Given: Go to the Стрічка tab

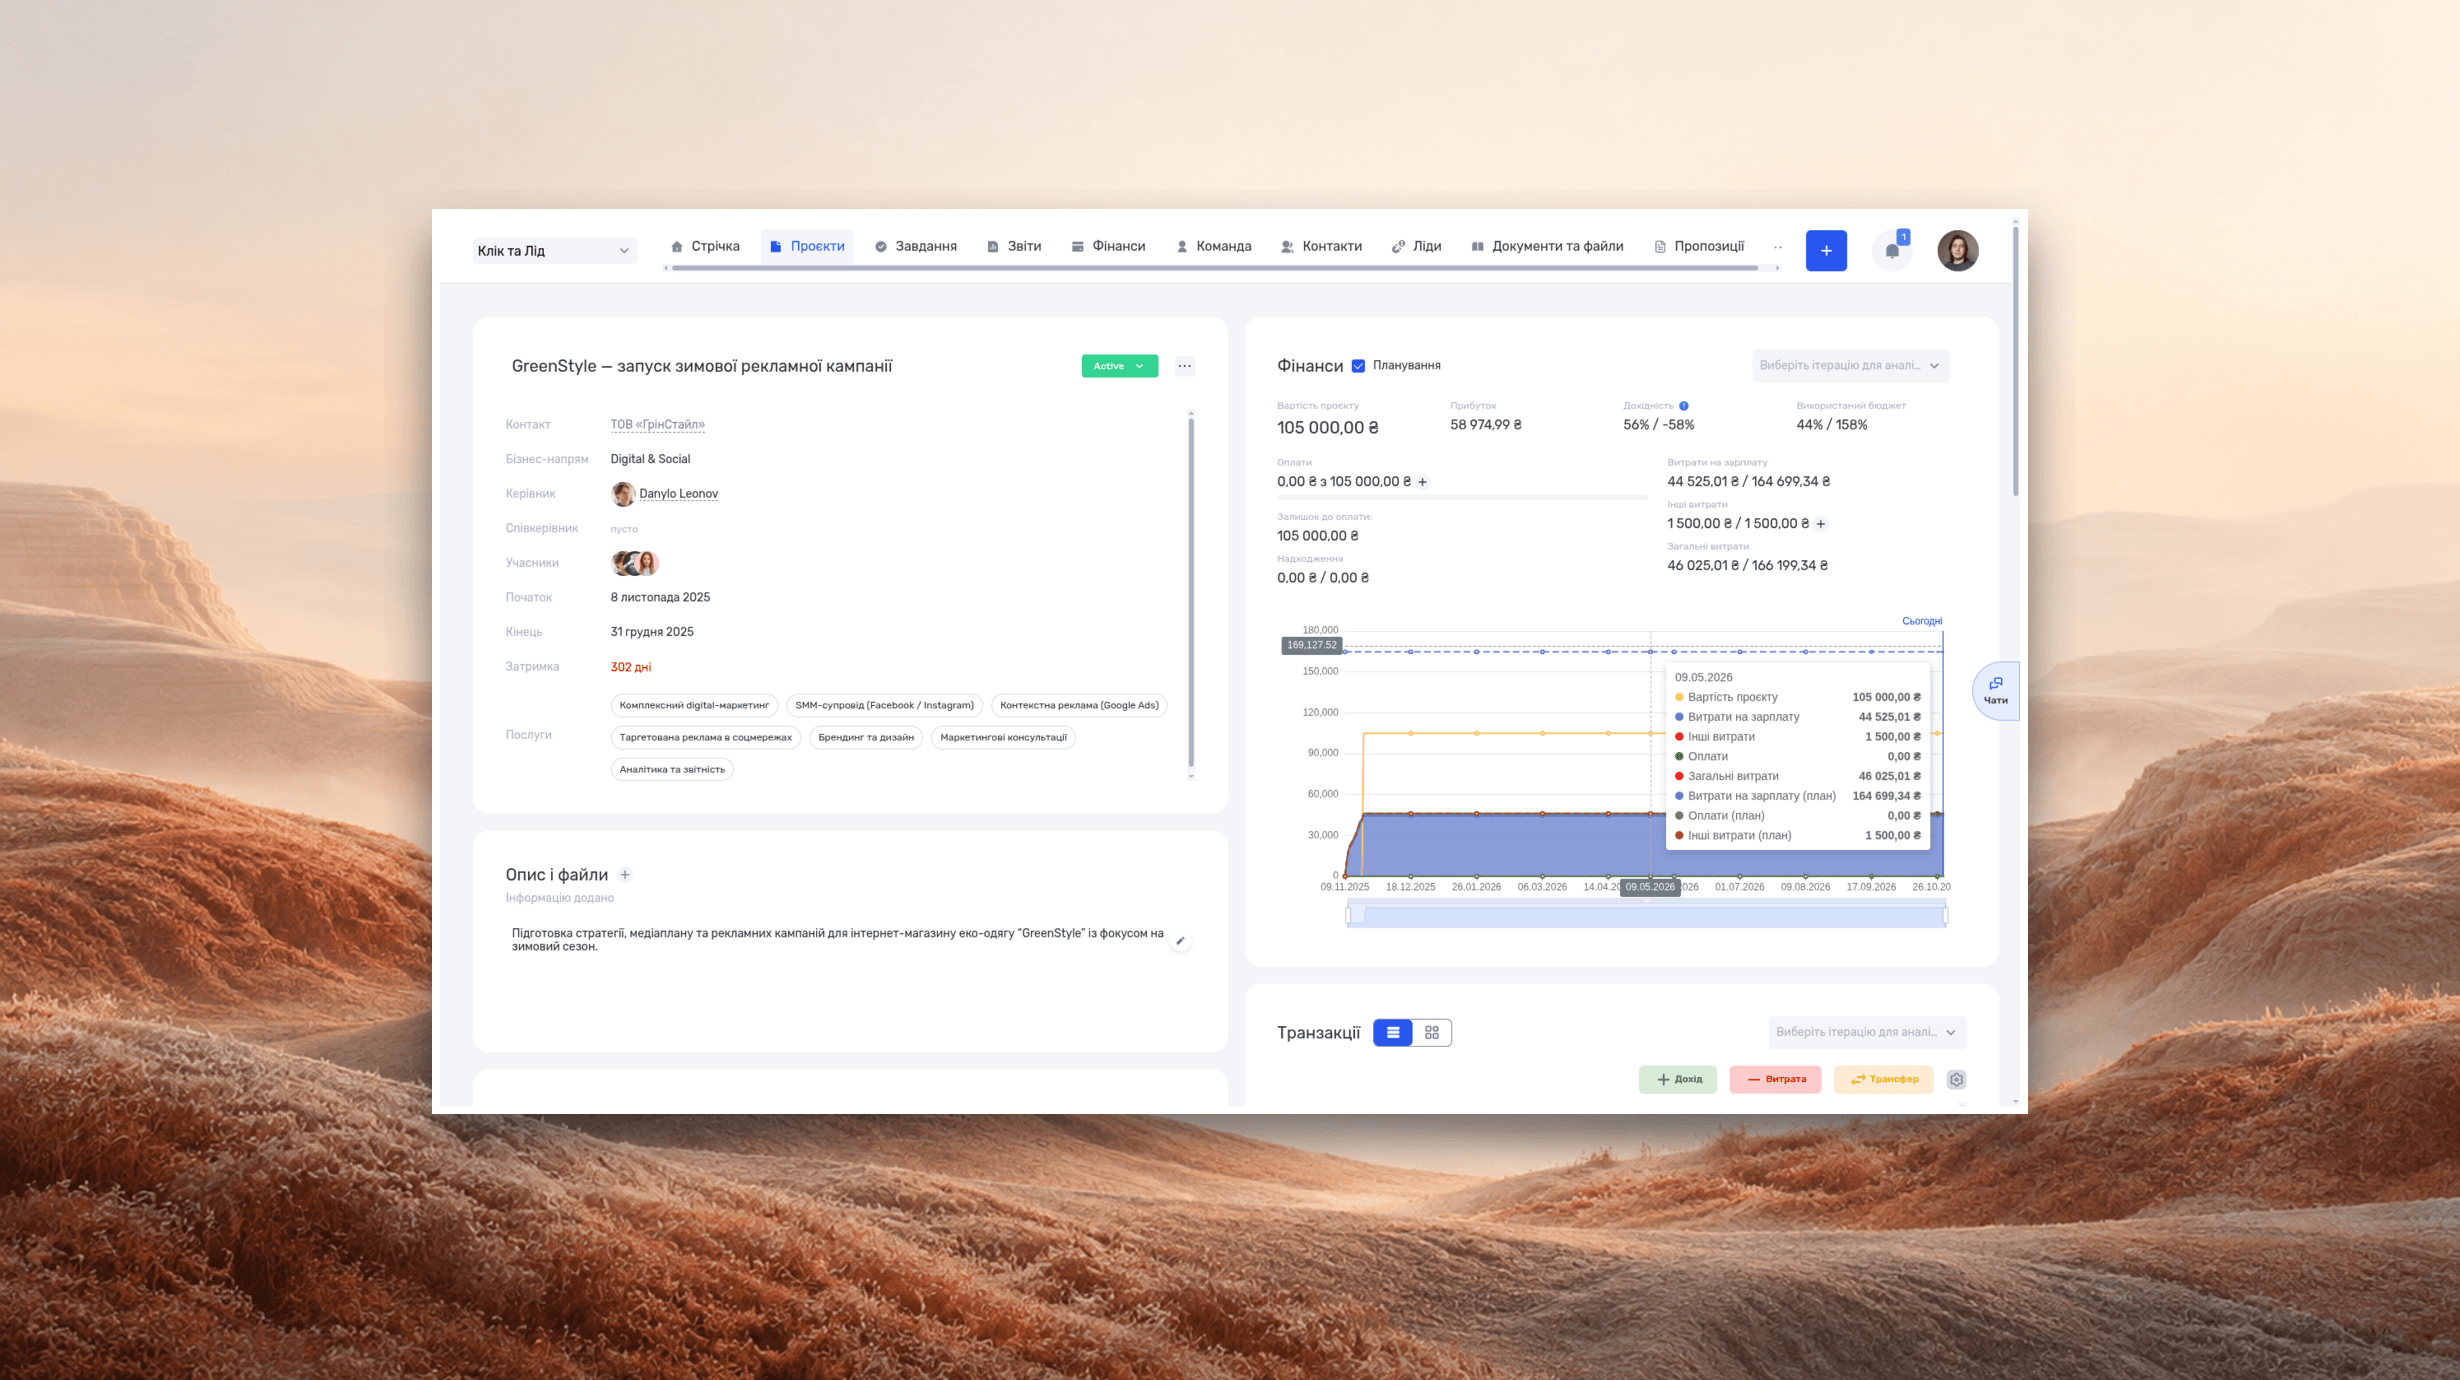Looking at the screenshot, I should tap(705, 246).
